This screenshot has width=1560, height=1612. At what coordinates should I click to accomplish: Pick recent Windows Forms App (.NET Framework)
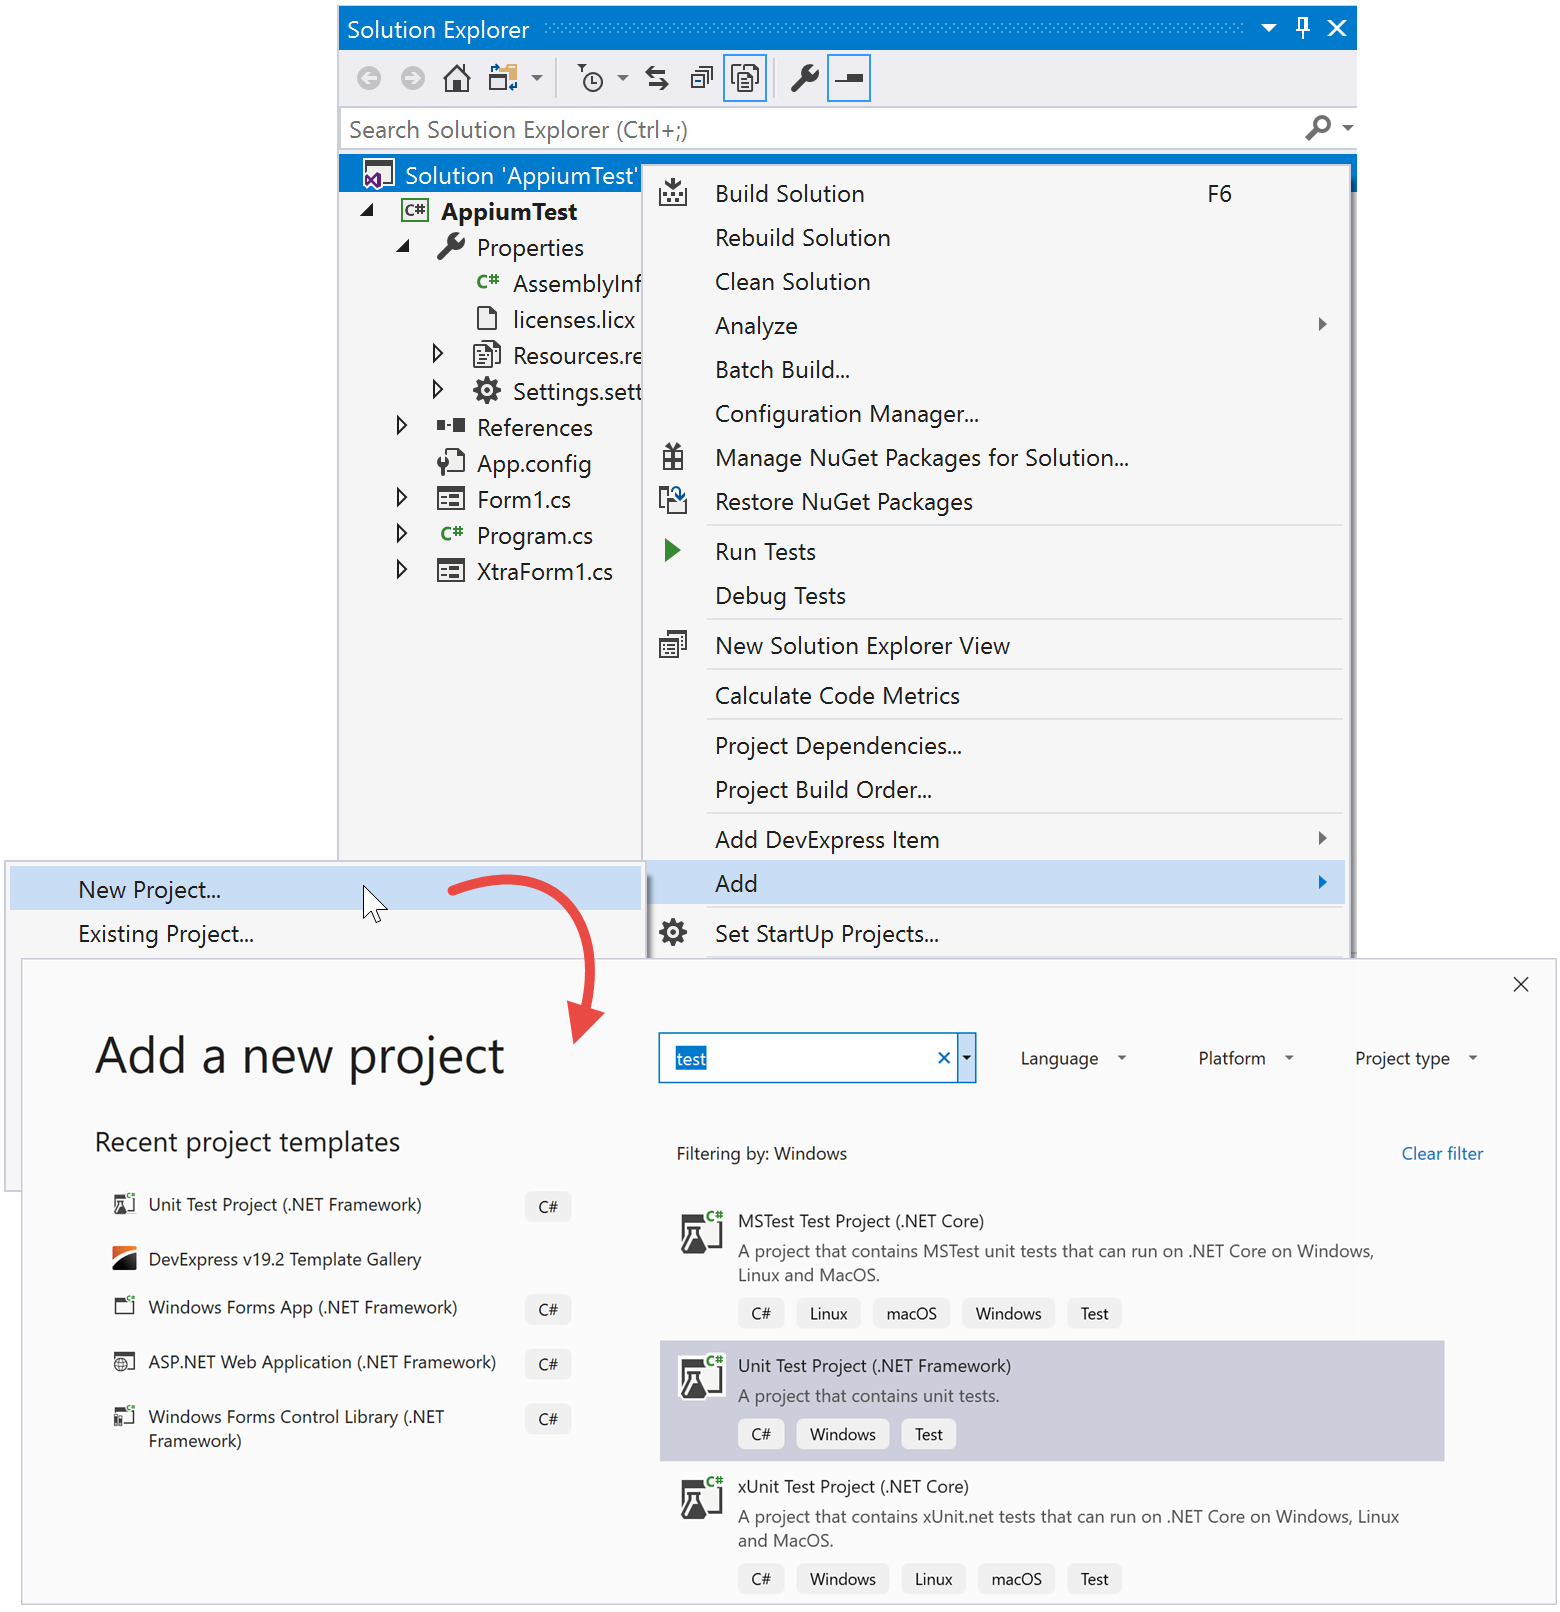(340, 1308)
